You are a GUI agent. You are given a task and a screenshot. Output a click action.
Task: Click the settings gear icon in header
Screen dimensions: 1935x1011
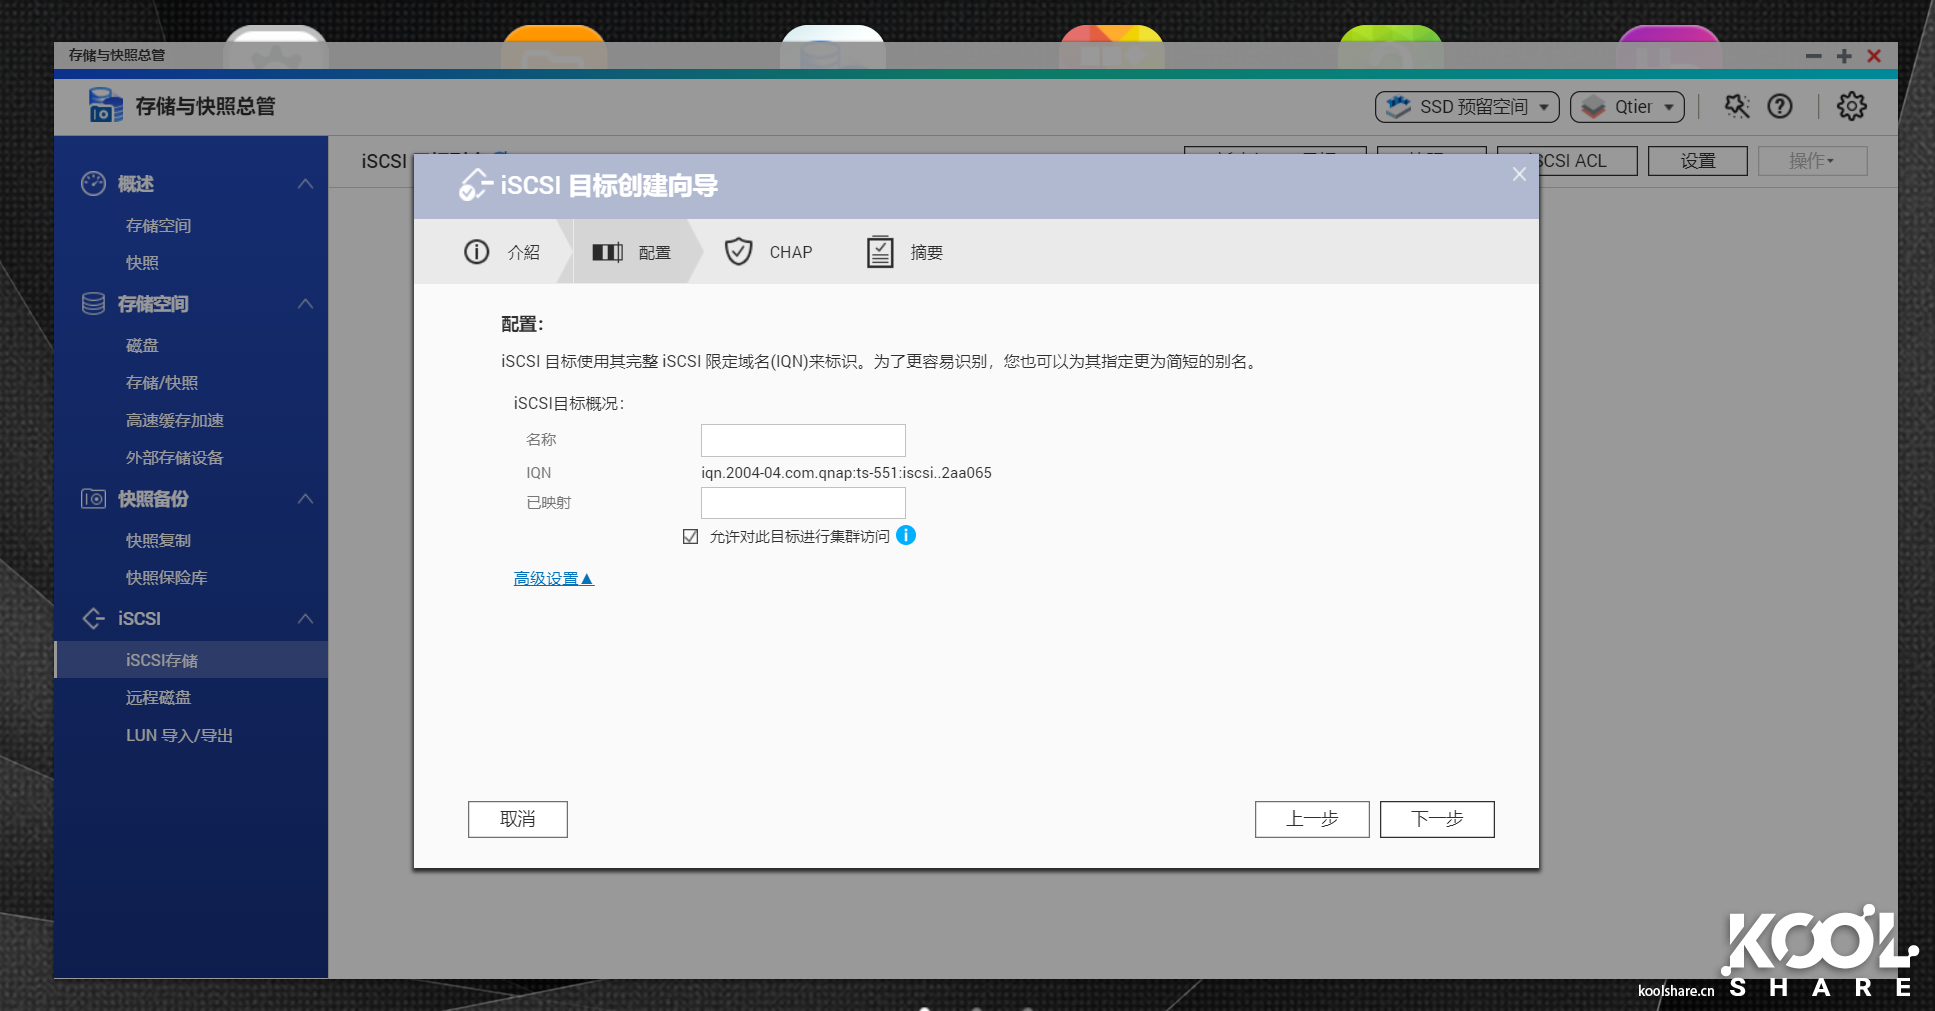tap(1851, 106)
